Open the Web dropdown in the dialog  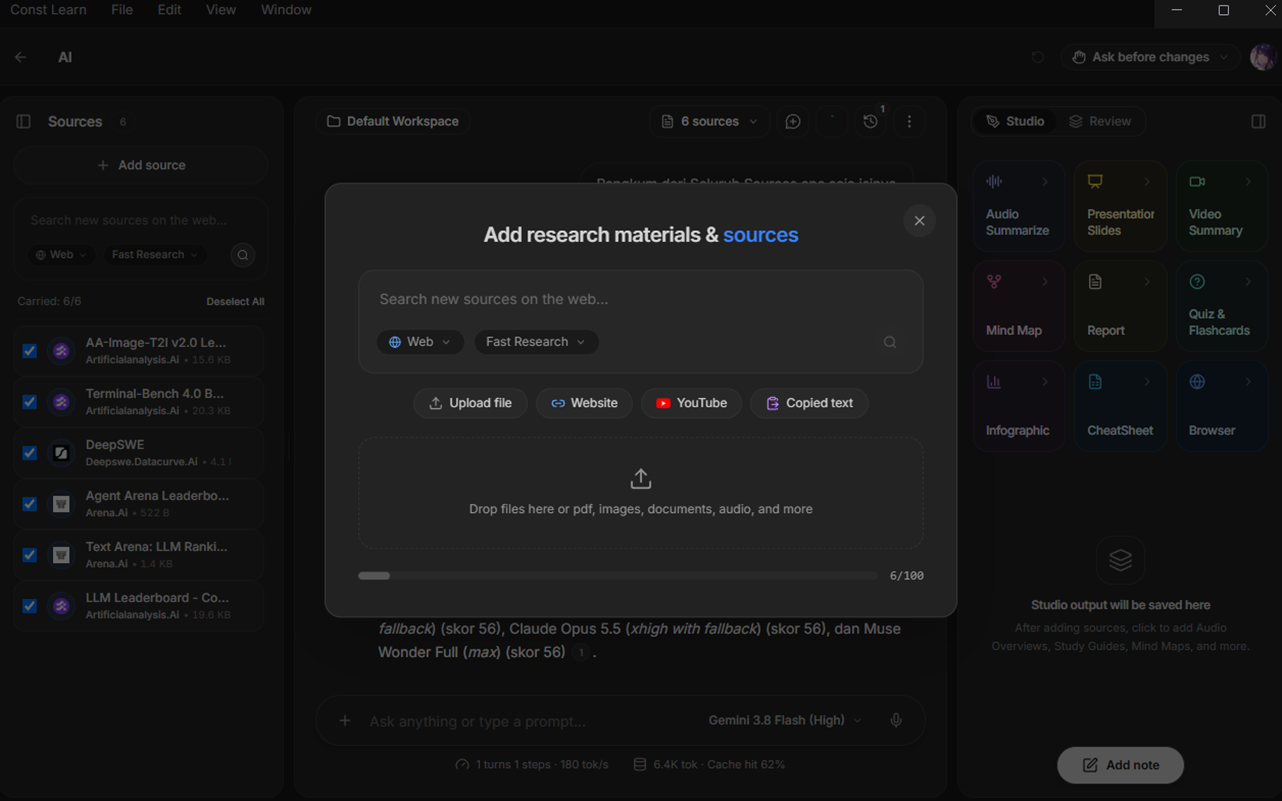(x=420, y=342)
